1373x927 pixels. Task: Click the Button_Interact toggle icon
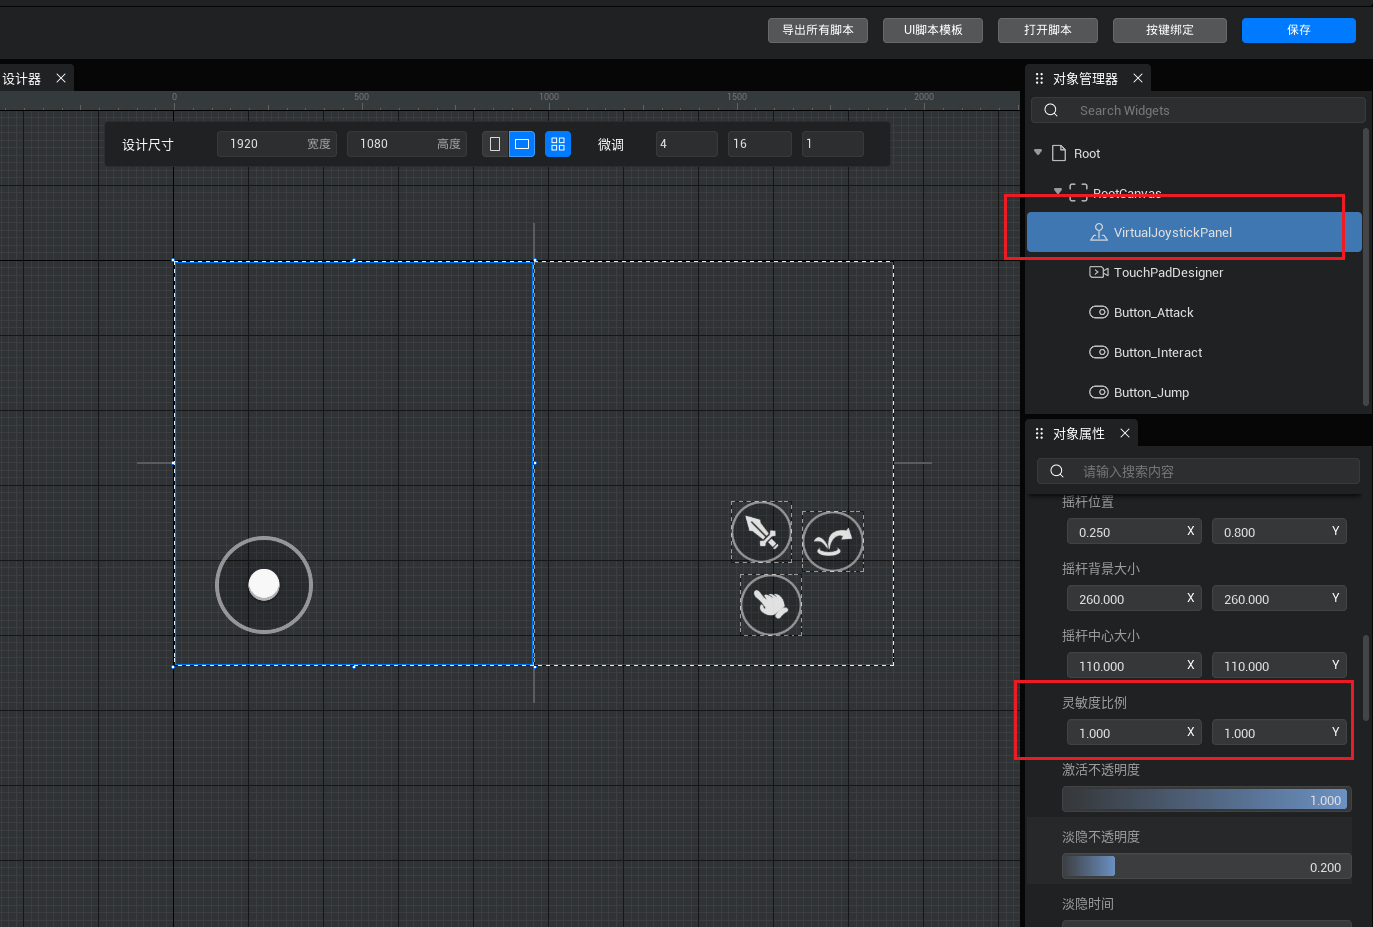tap(1098, 352)
